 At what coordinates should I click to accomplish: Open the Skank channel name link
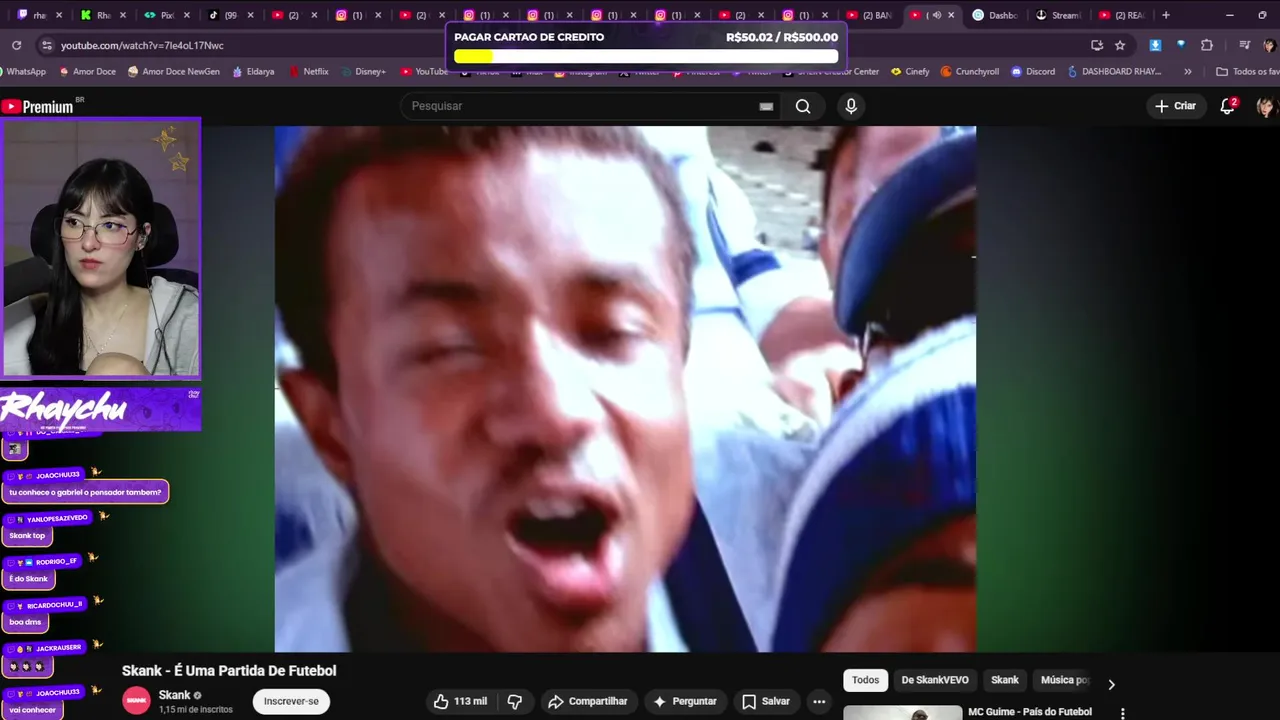(174, 695)
